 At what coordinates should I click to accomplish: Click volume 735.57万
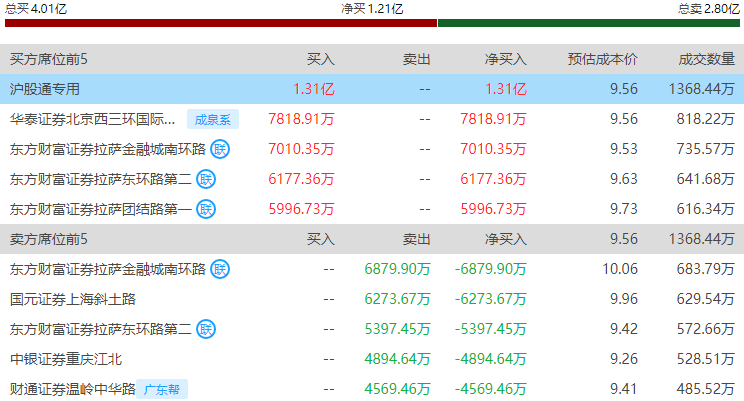coord(706,149)
